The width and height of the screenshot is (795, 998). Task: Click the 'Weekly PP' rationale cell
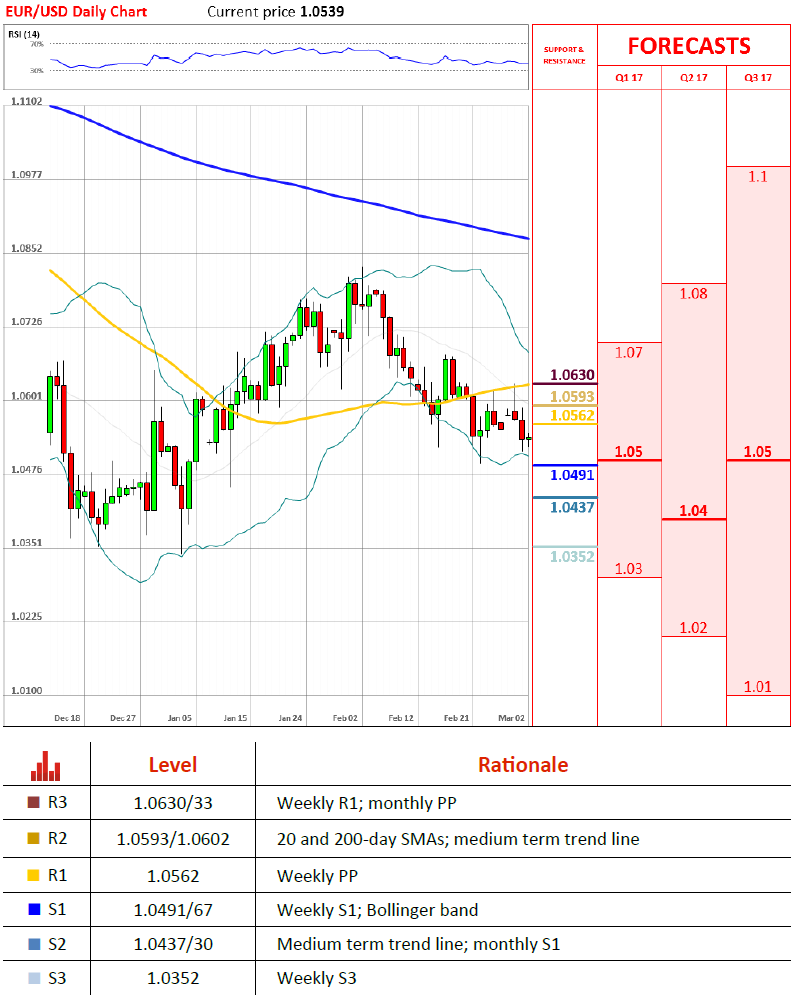pyautogui.click(x=318, y=876)
